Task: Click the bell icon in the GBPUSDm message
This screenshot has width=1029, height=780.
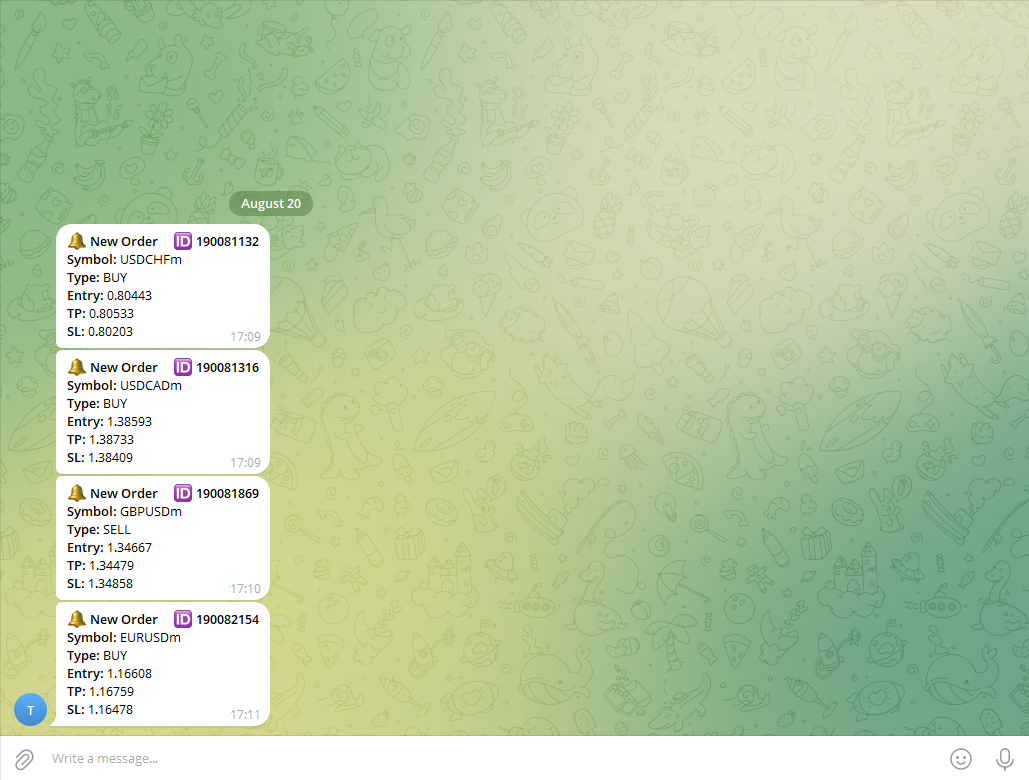Action: 76,493
